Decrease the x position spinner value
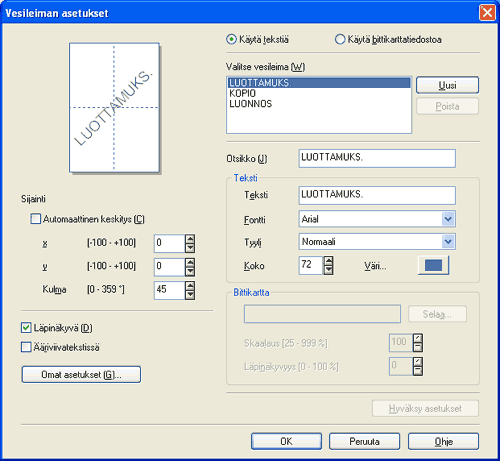The width and height of the screenshot is (500, 461). coord(190,248)
